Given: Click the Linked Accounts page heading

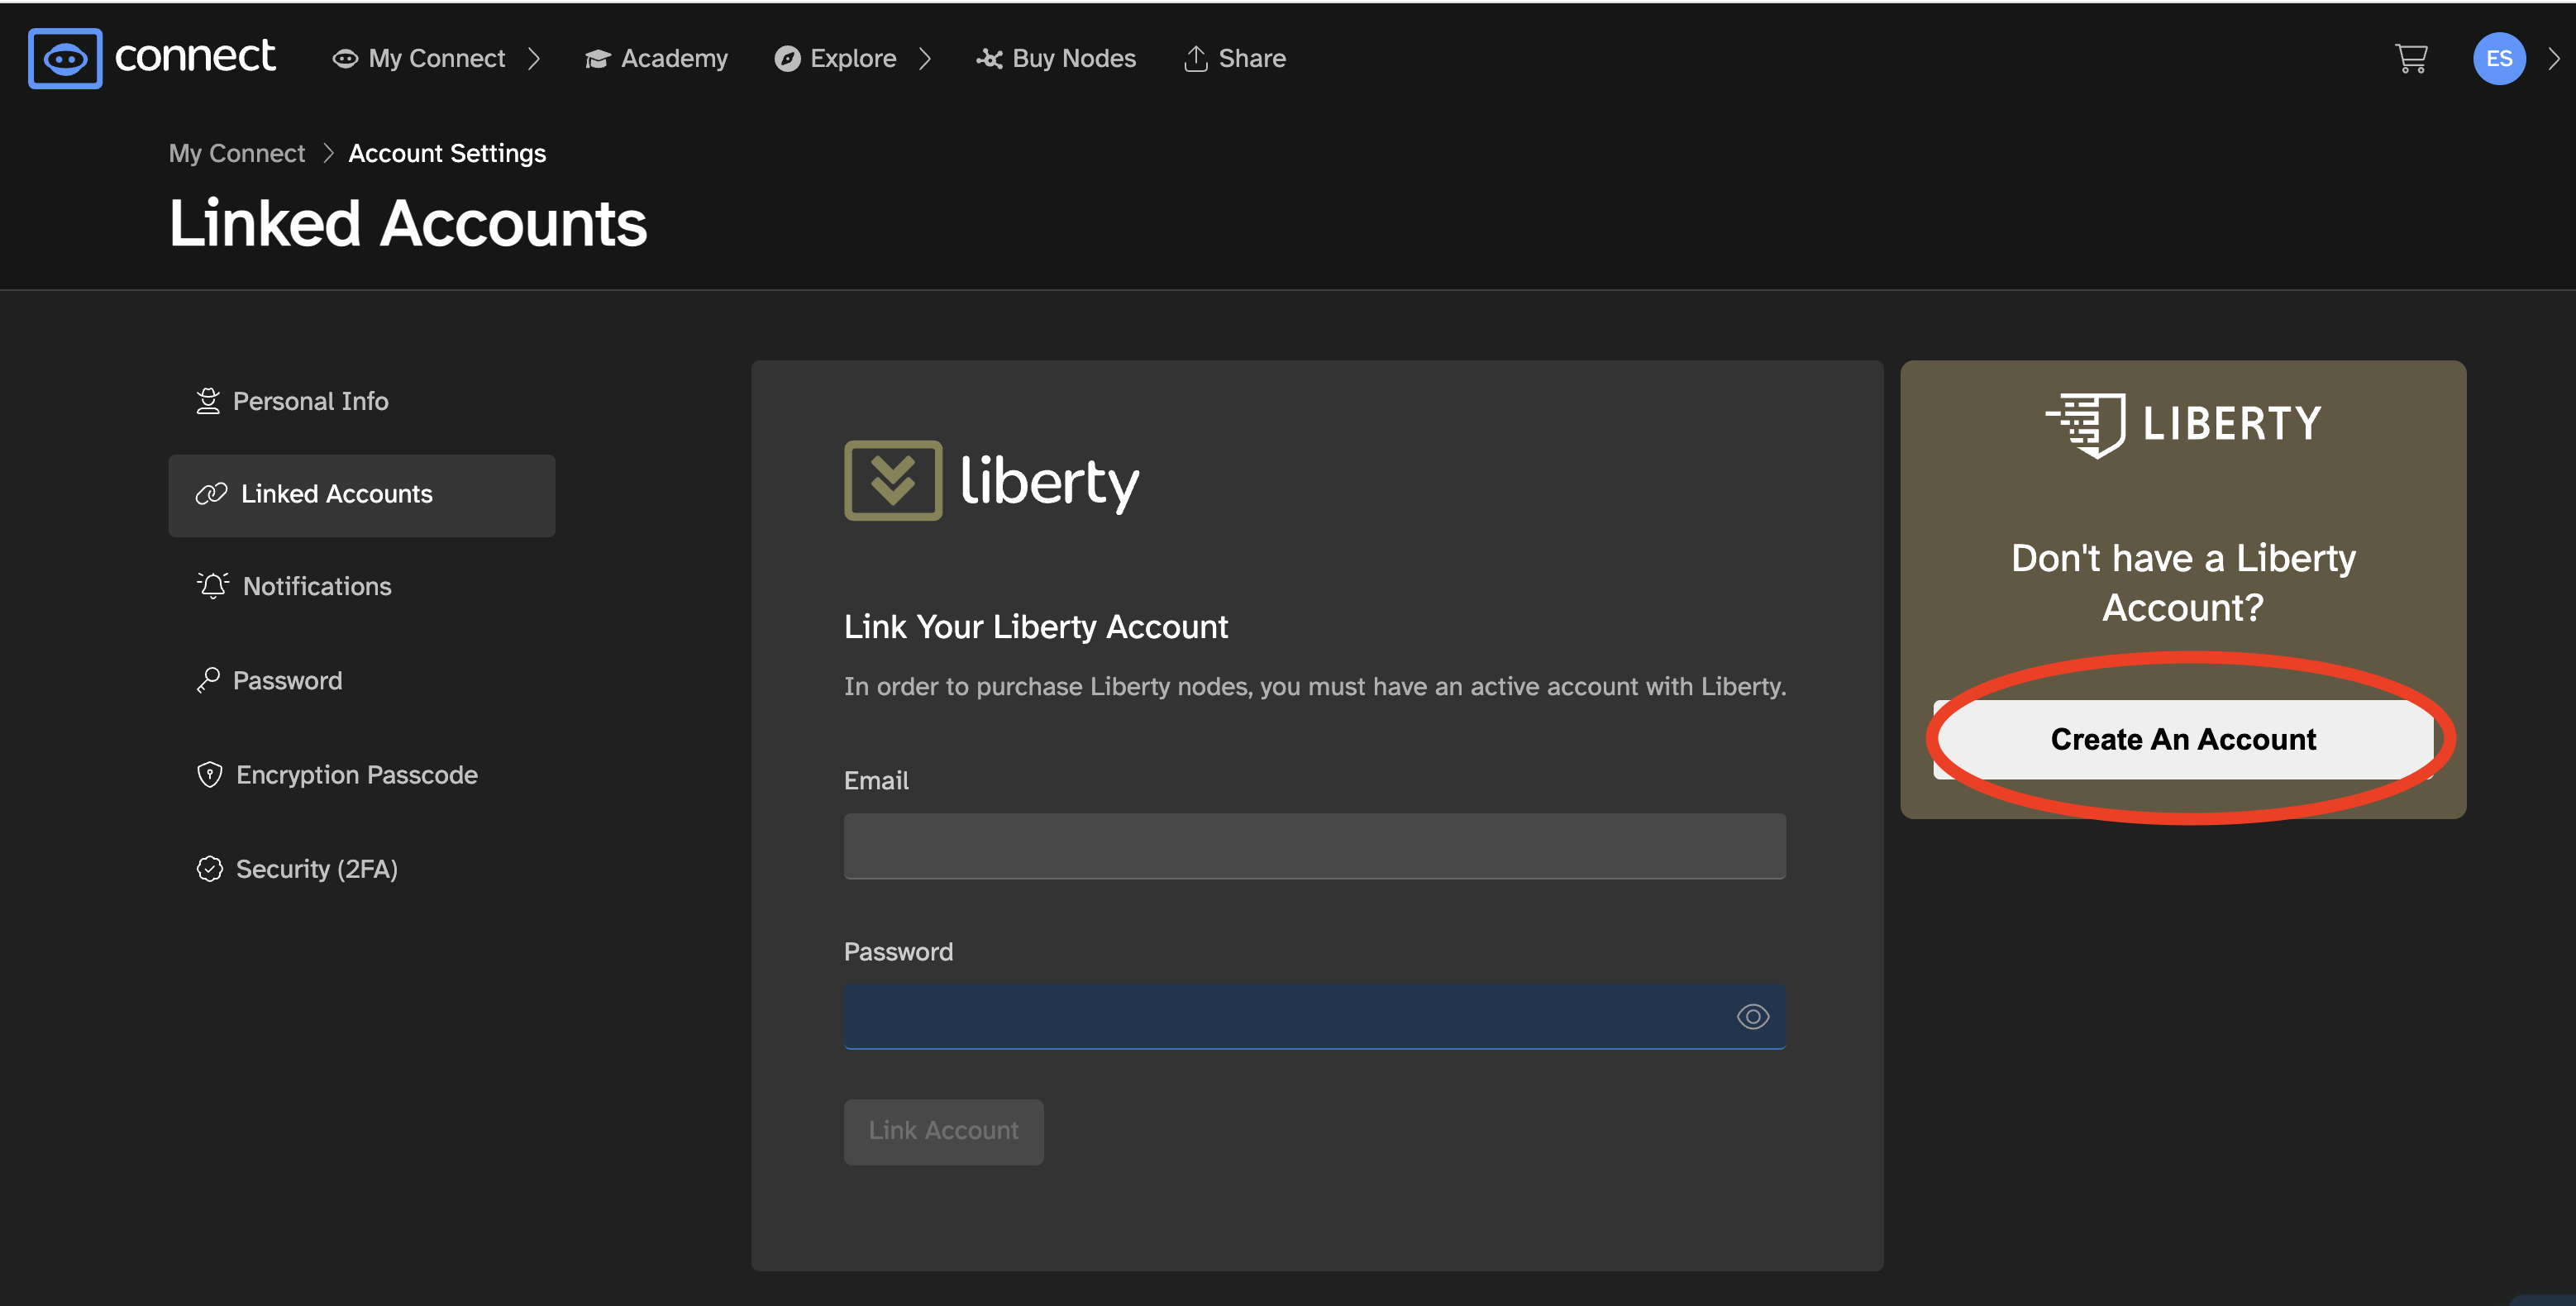Looking at the screenshot, I should pos(408,223).
